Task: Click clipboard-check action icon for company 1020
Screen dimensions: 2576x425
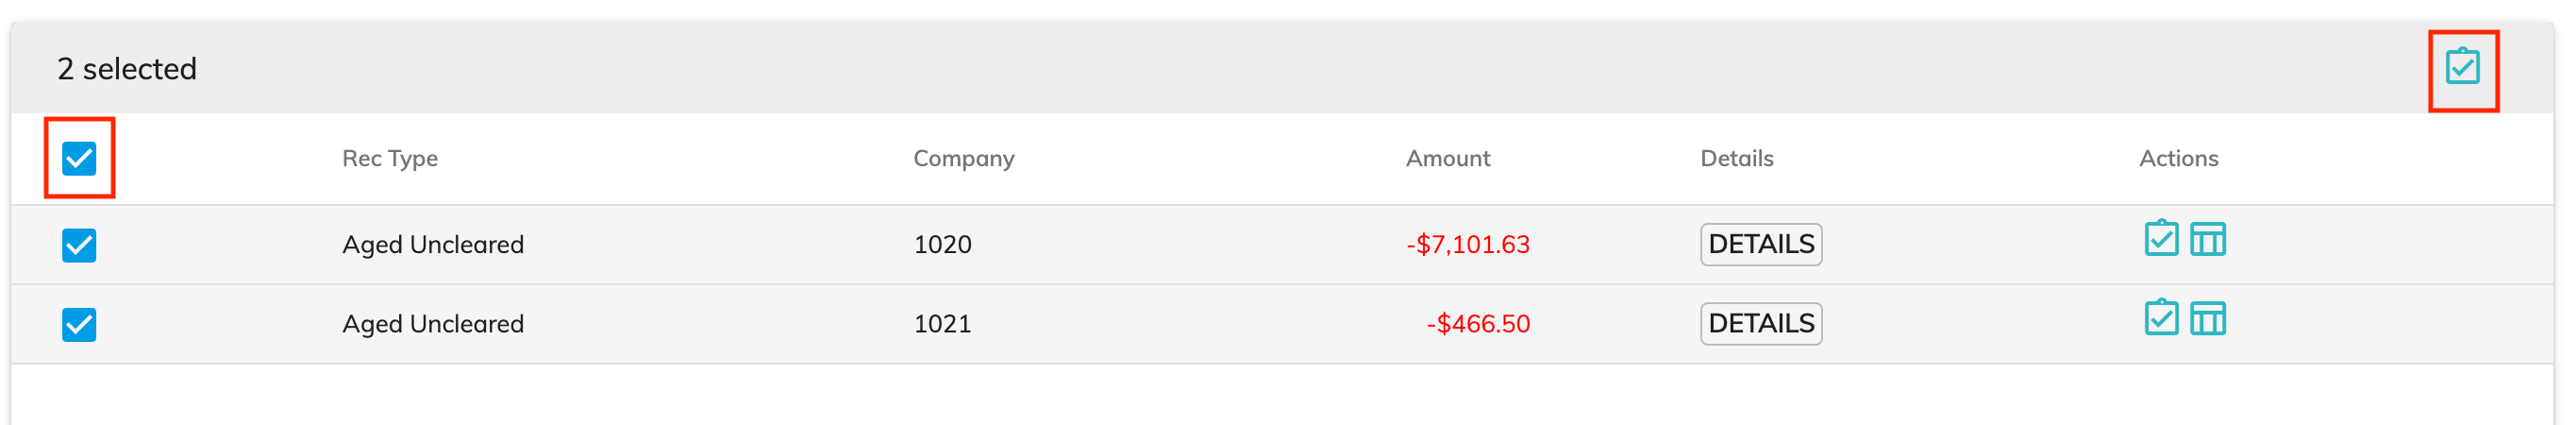Action: (x=2160, y=239)
